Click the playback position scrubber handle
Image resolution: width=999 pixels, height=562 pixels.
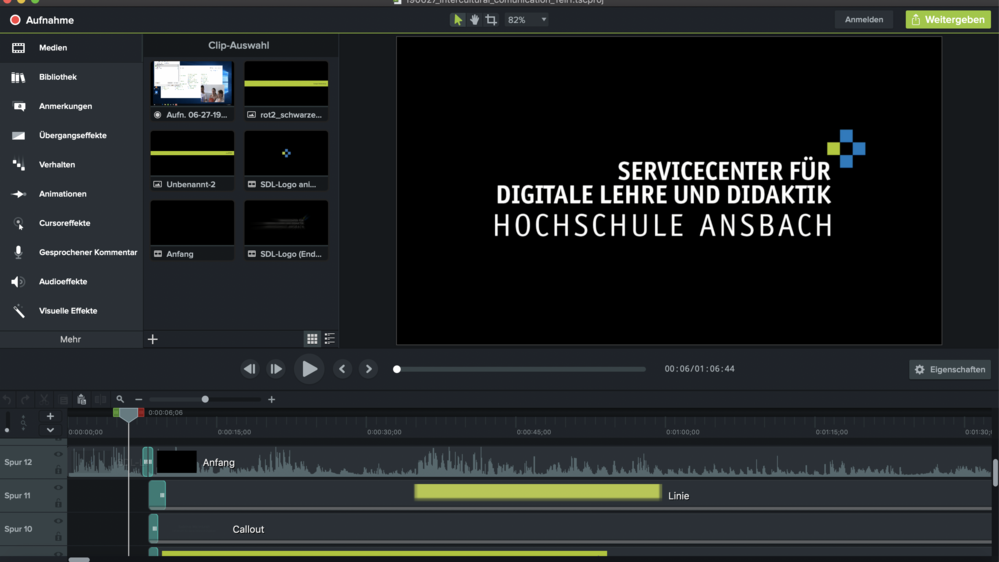pos(397,369)
